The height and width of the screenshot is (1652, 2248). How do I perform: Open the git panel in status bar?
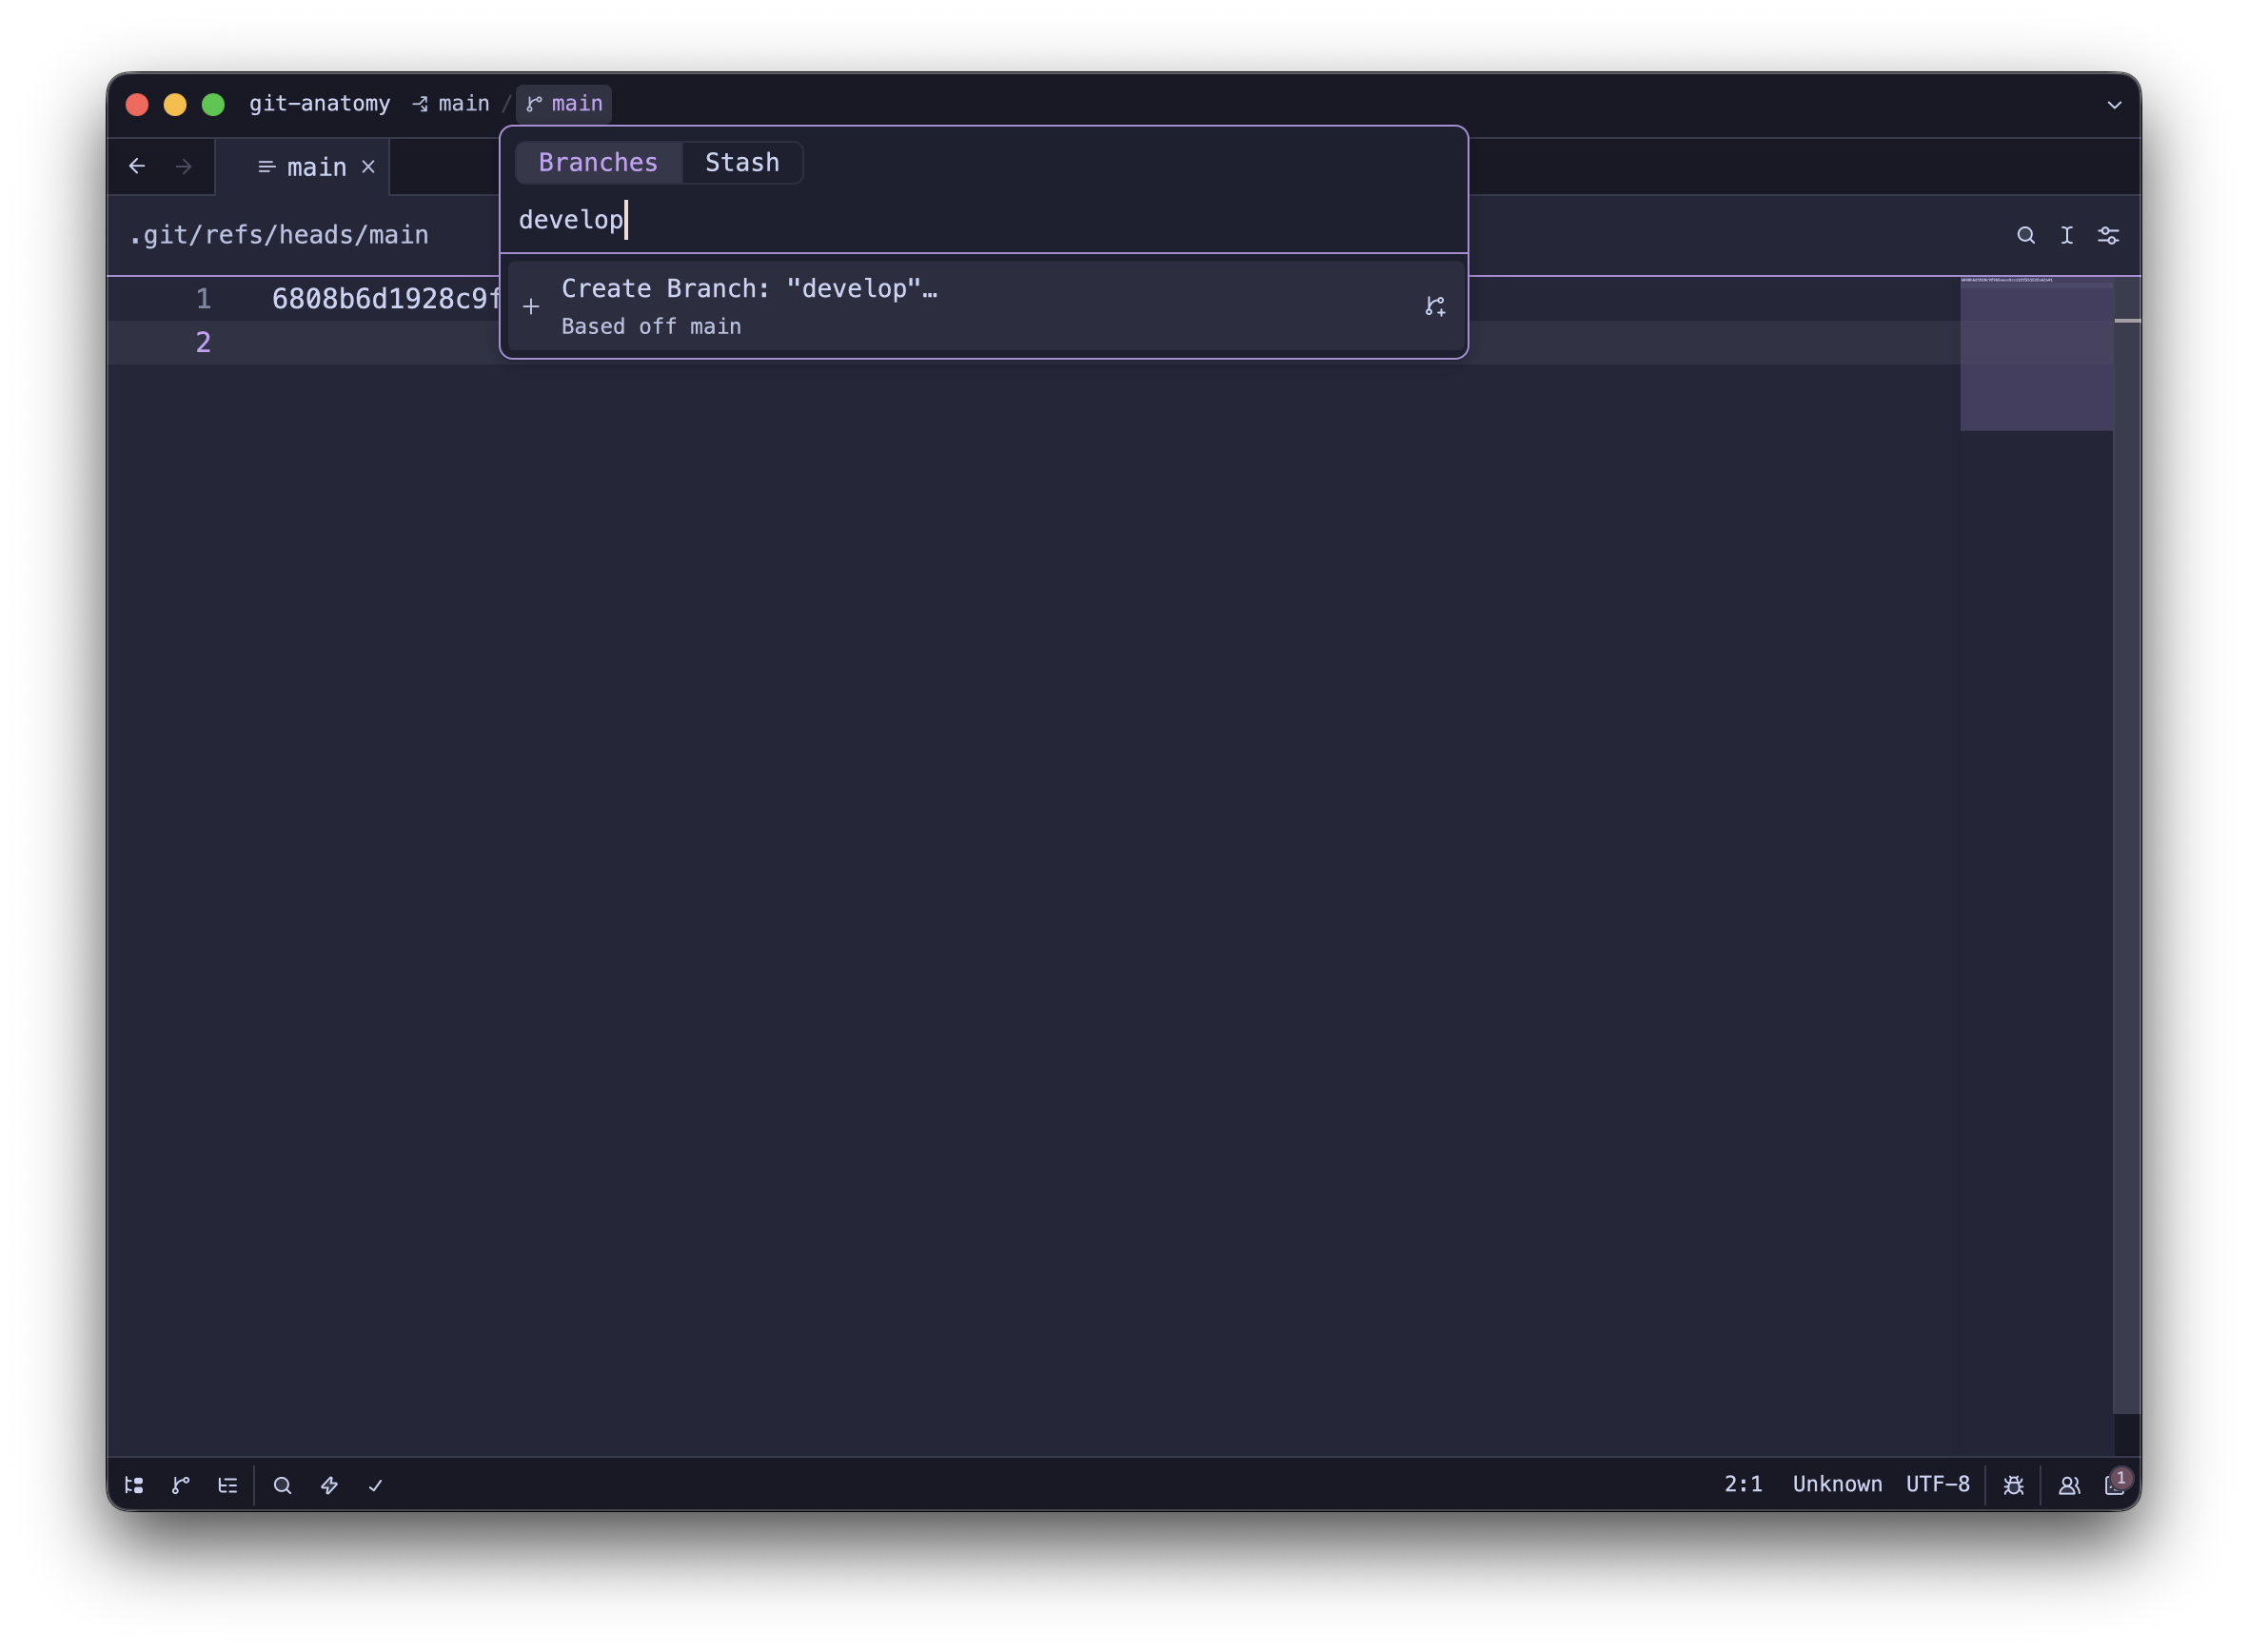pyautogui.click(x=181, y=1485)
